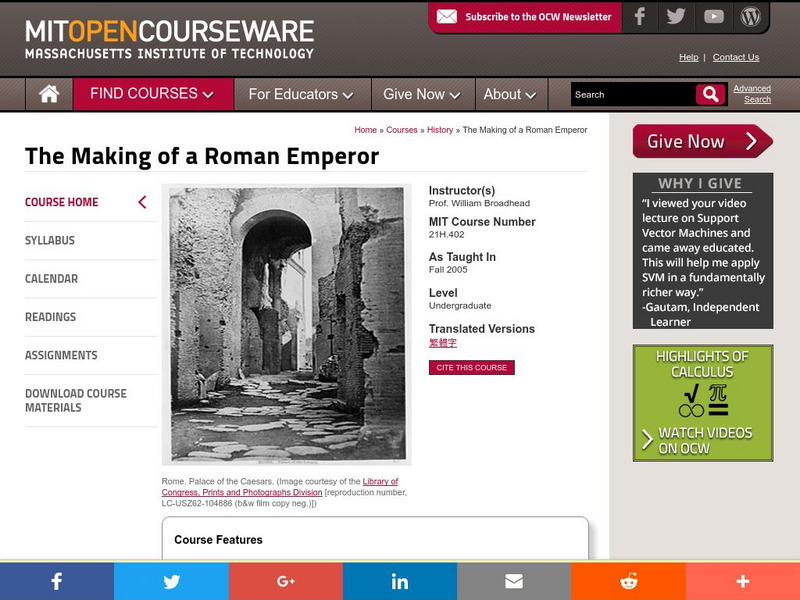Viewport: 800px width, 600px height.
Task: Click the page title The Making of a Roman Emperor
Action: coord(202,156)
